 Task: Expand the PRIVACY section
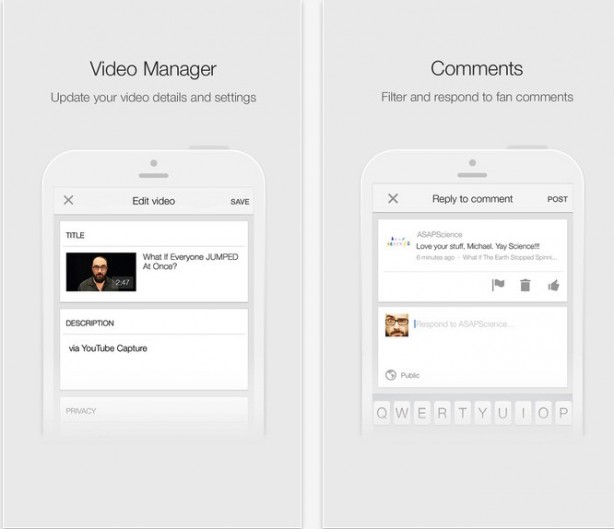81,411
